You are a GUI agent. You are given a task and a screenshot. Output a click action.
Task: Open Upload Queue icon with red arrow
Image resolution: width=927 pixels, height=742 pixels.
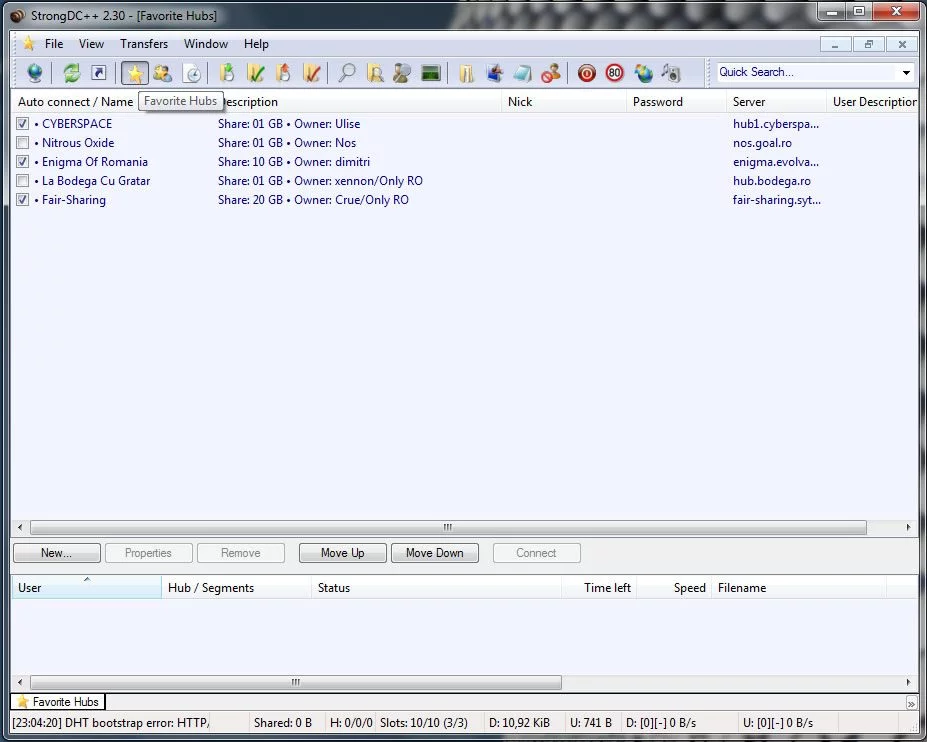(x=284, y=73)
